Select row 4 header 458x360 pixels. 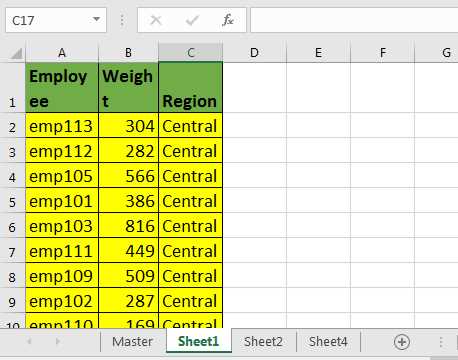click(x=13, y=176)
